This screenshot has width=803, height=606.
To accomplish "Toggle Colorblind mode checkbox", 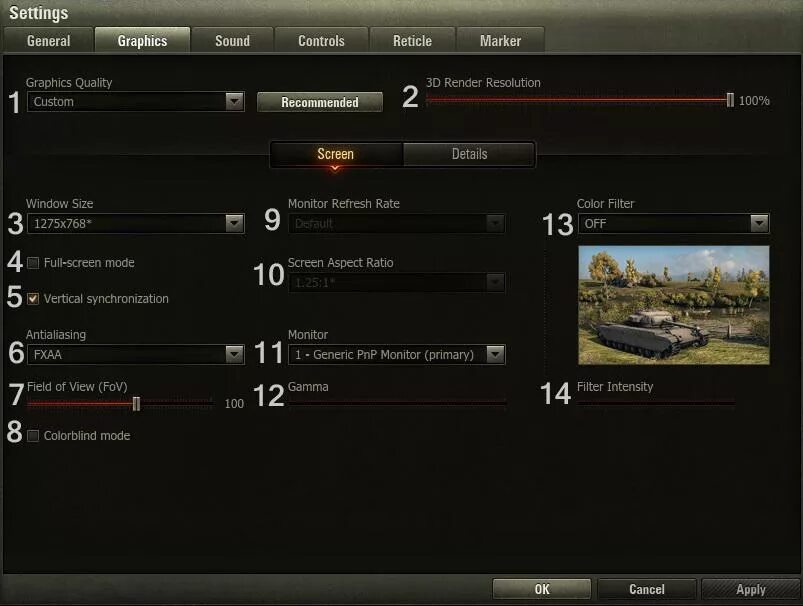I will click(x=33, y=436).
